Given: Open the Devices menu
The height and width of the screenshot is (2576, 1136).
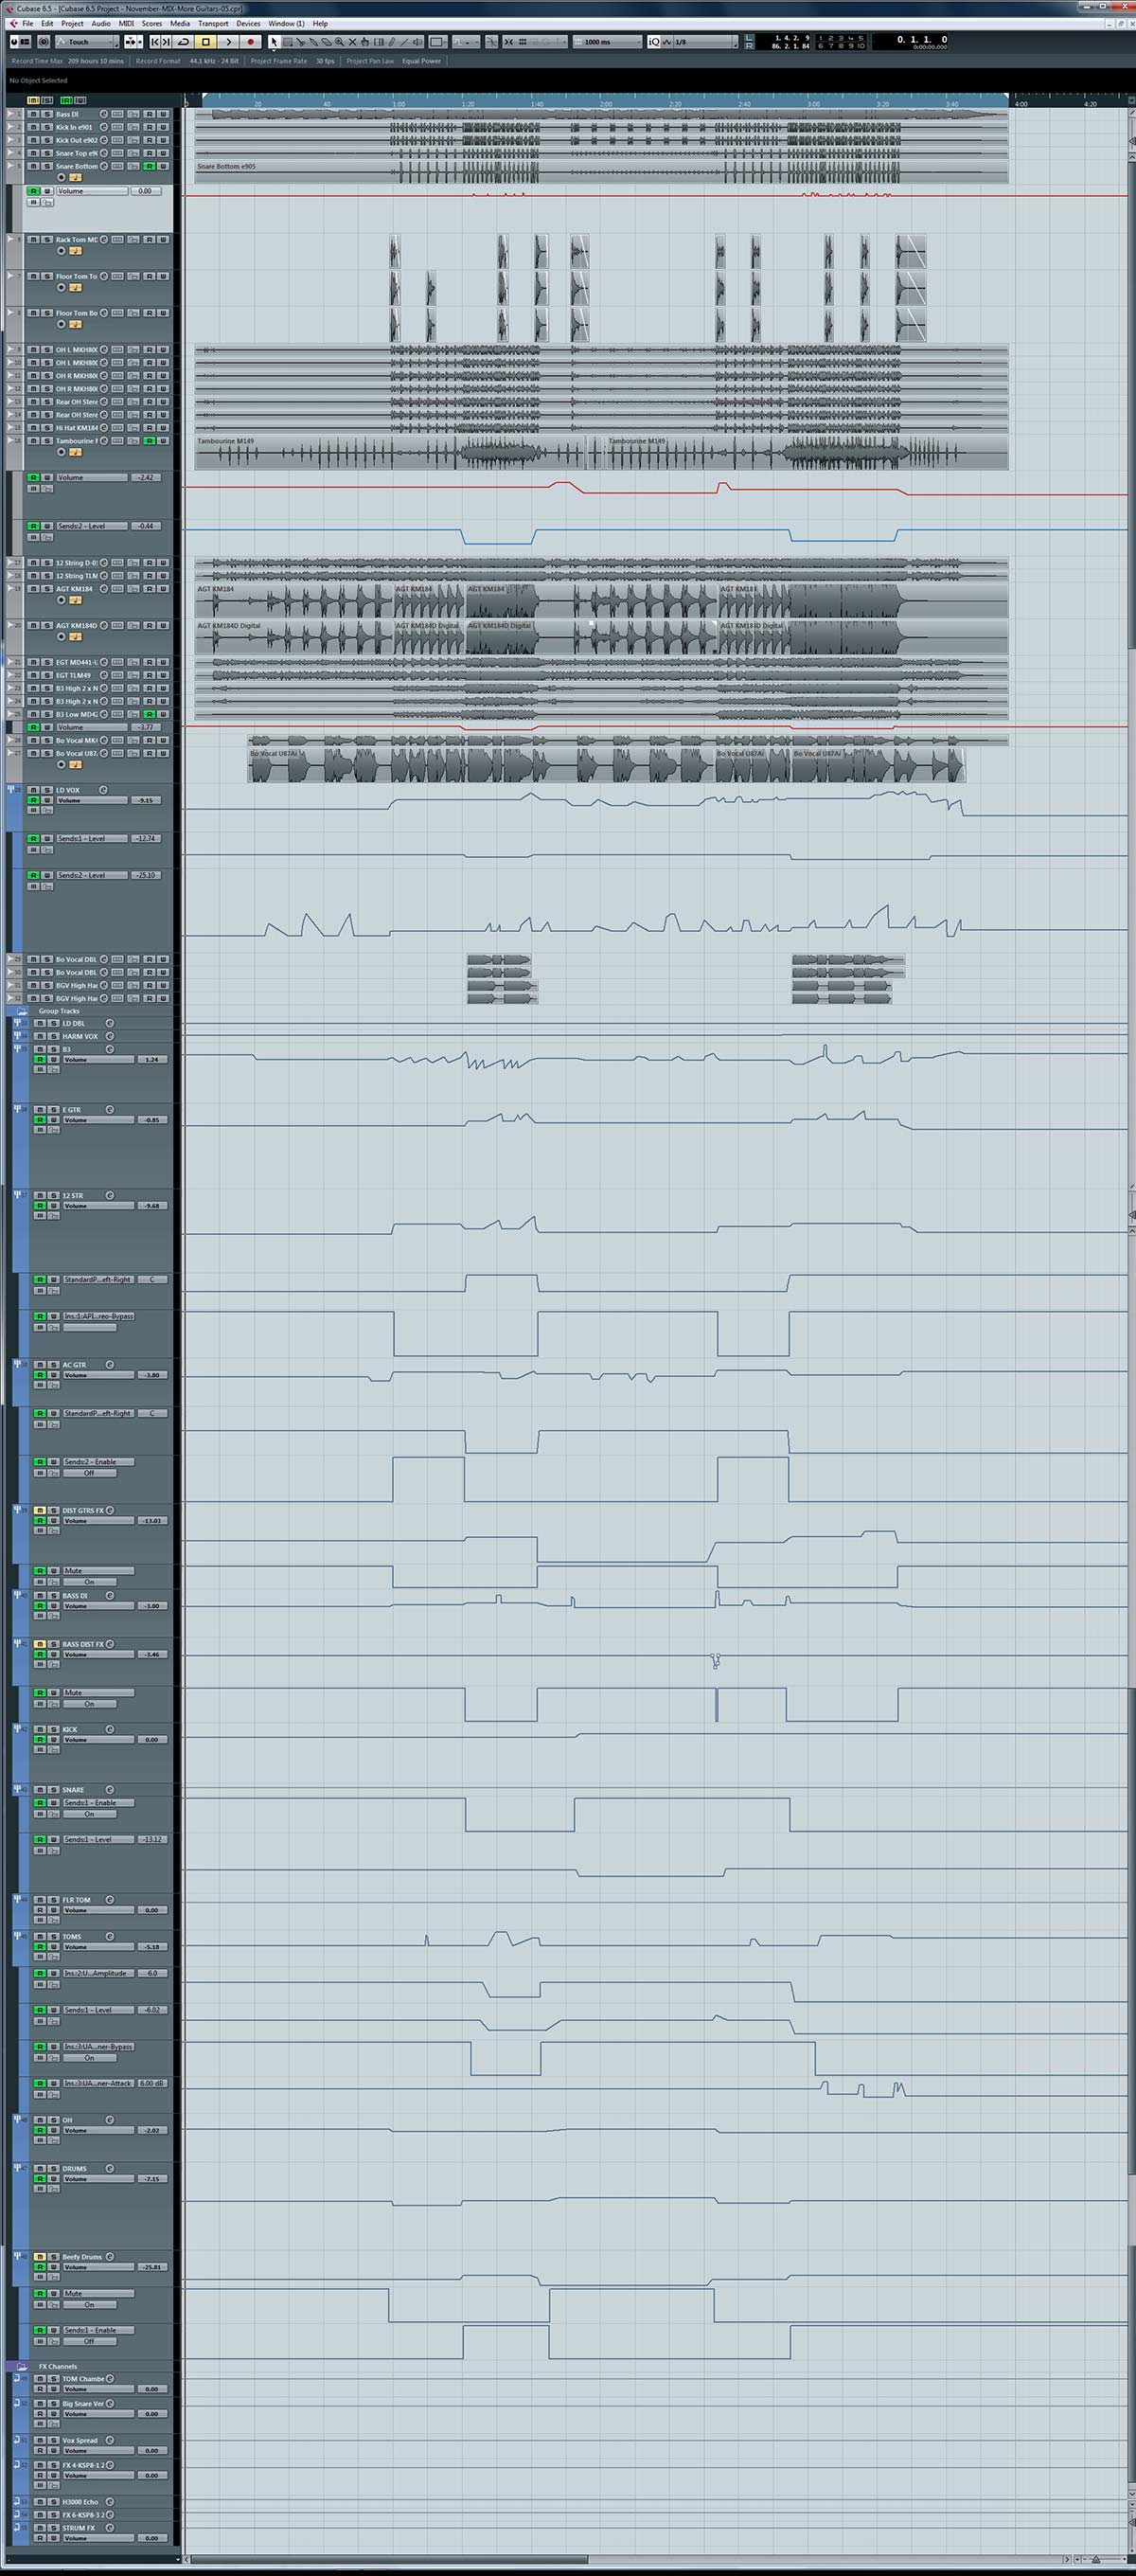Looking at the screenshot, I should (x=248, y=23).
